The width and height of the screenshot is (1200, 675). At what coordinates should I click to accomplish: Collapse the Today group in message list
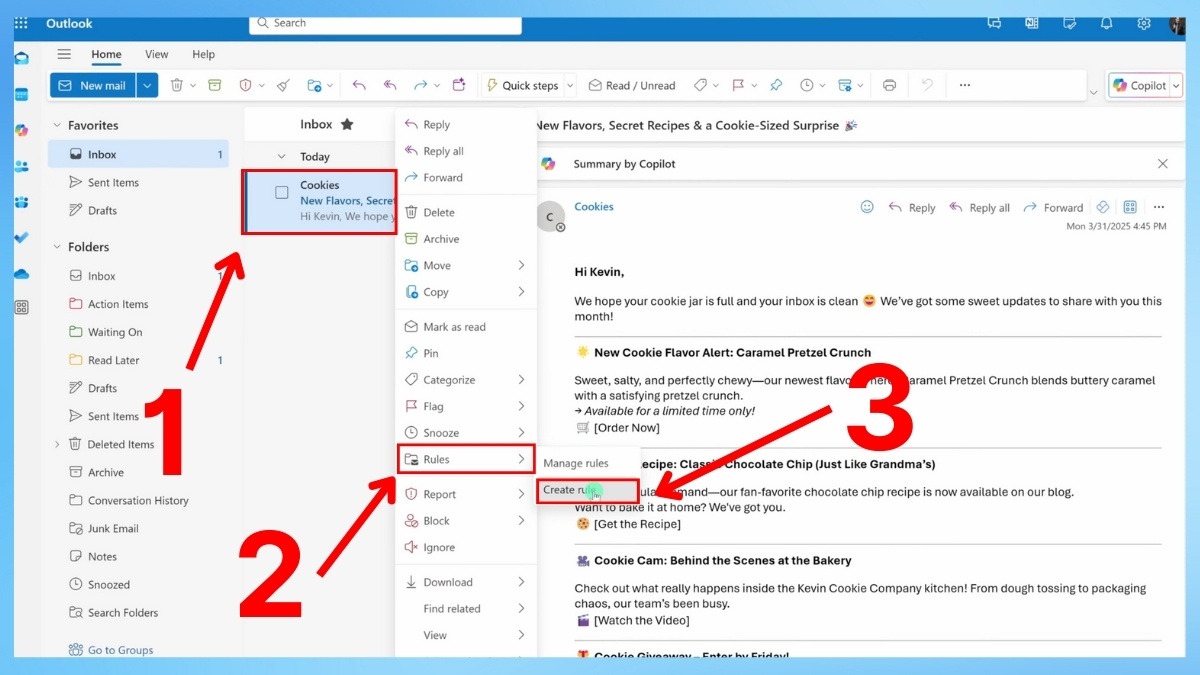click(281, 157)
